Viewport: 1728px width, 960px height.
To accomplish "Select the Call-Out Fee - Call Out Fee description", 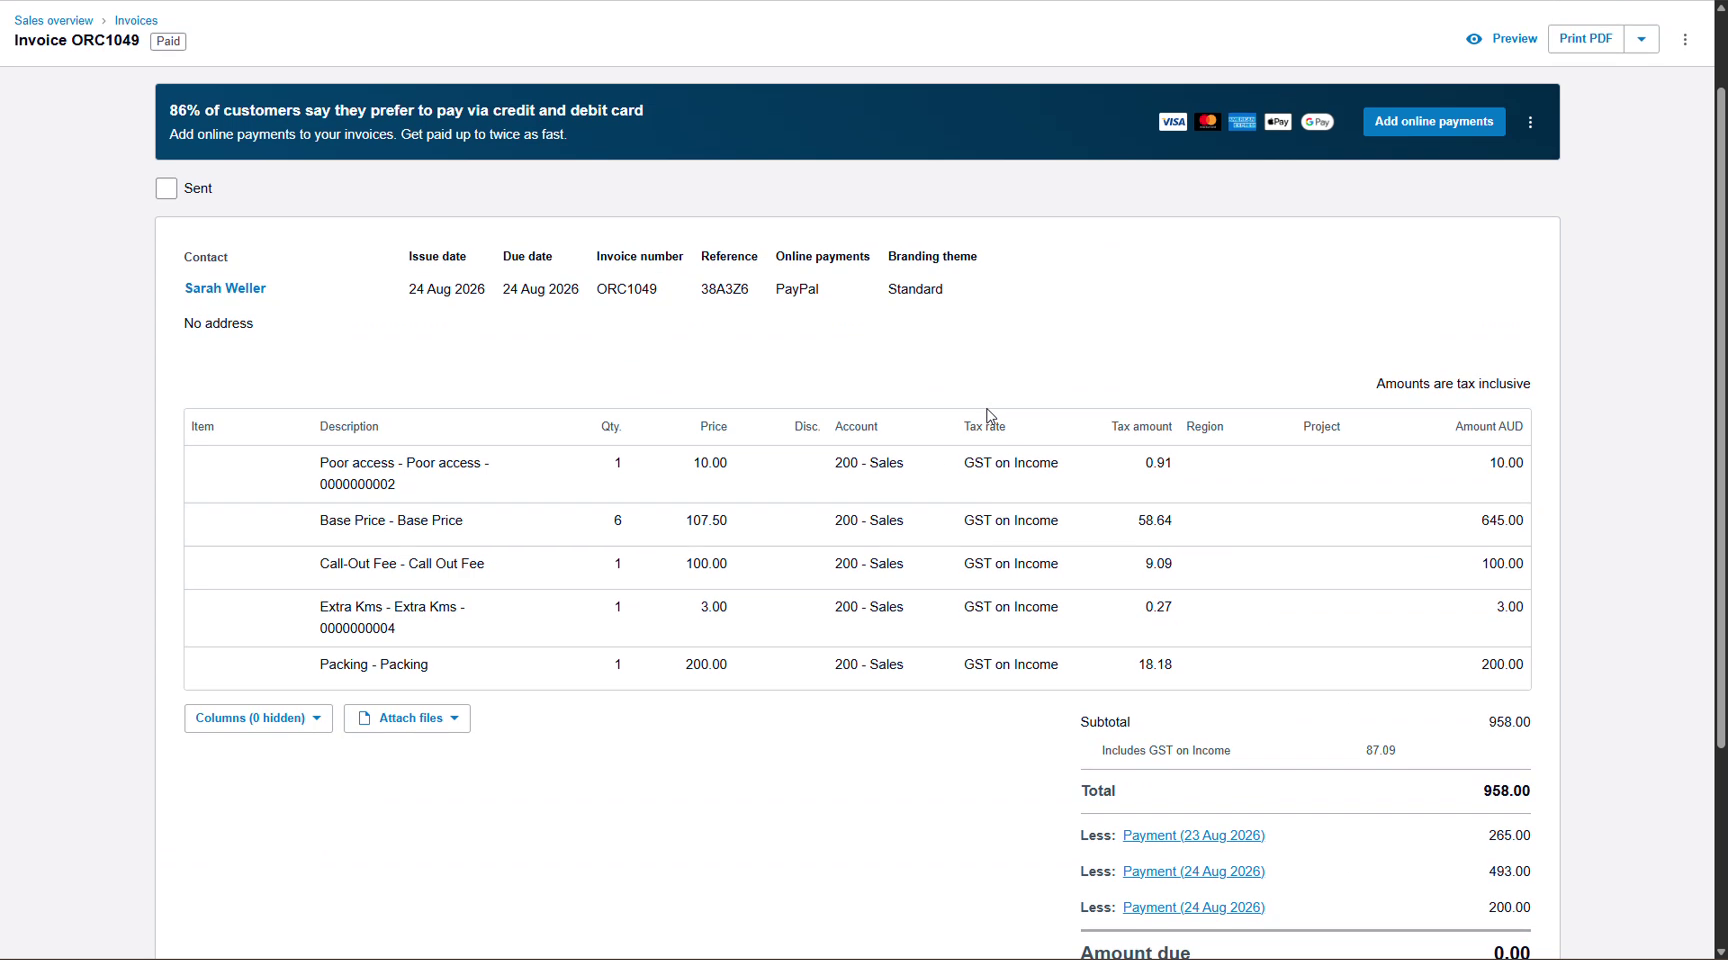I will 402,563.
